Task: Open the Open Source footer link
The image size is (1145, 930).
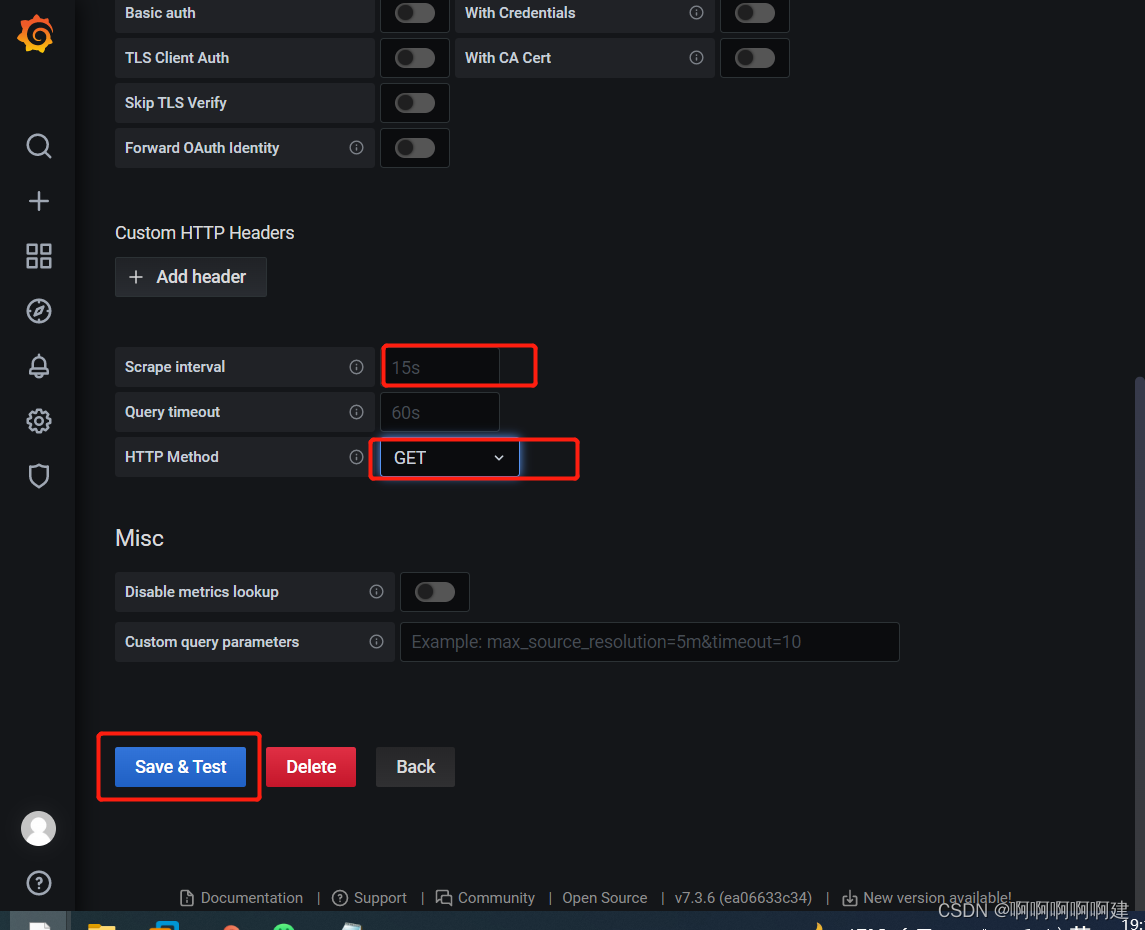Action: click(x=605, y=898)
